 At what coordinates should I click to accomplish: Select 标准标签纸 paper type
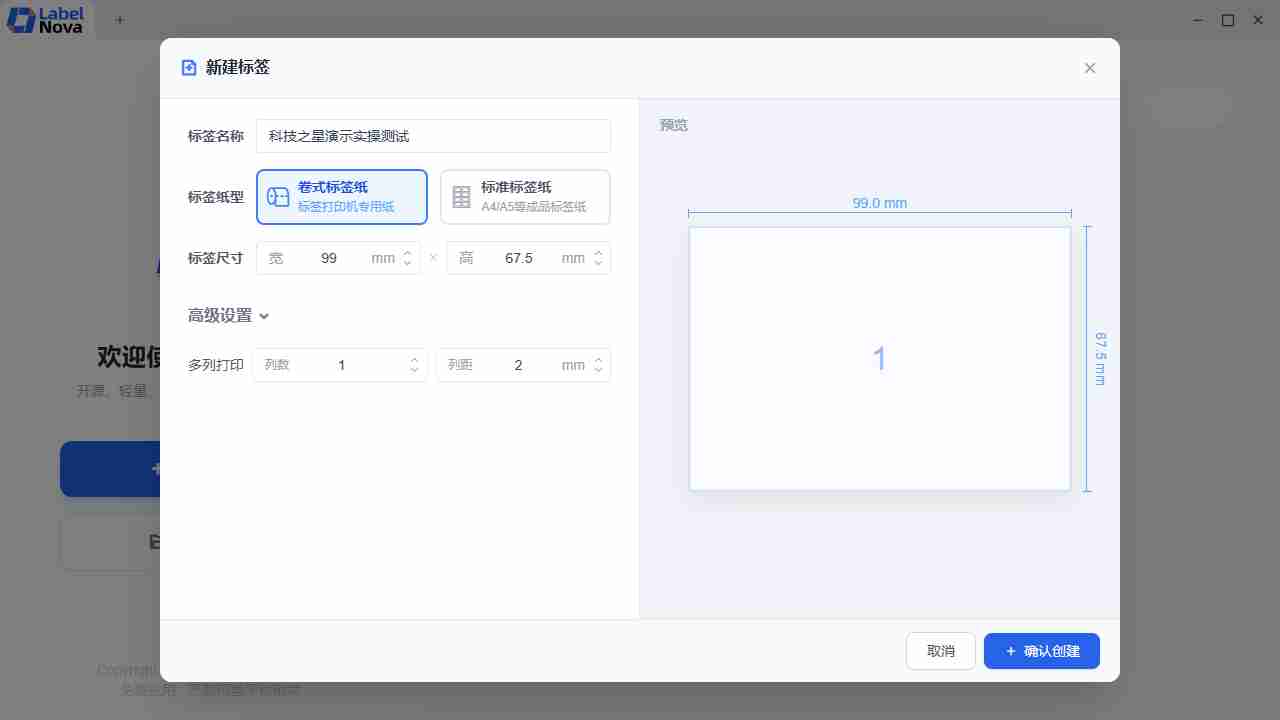coord(525,197)
